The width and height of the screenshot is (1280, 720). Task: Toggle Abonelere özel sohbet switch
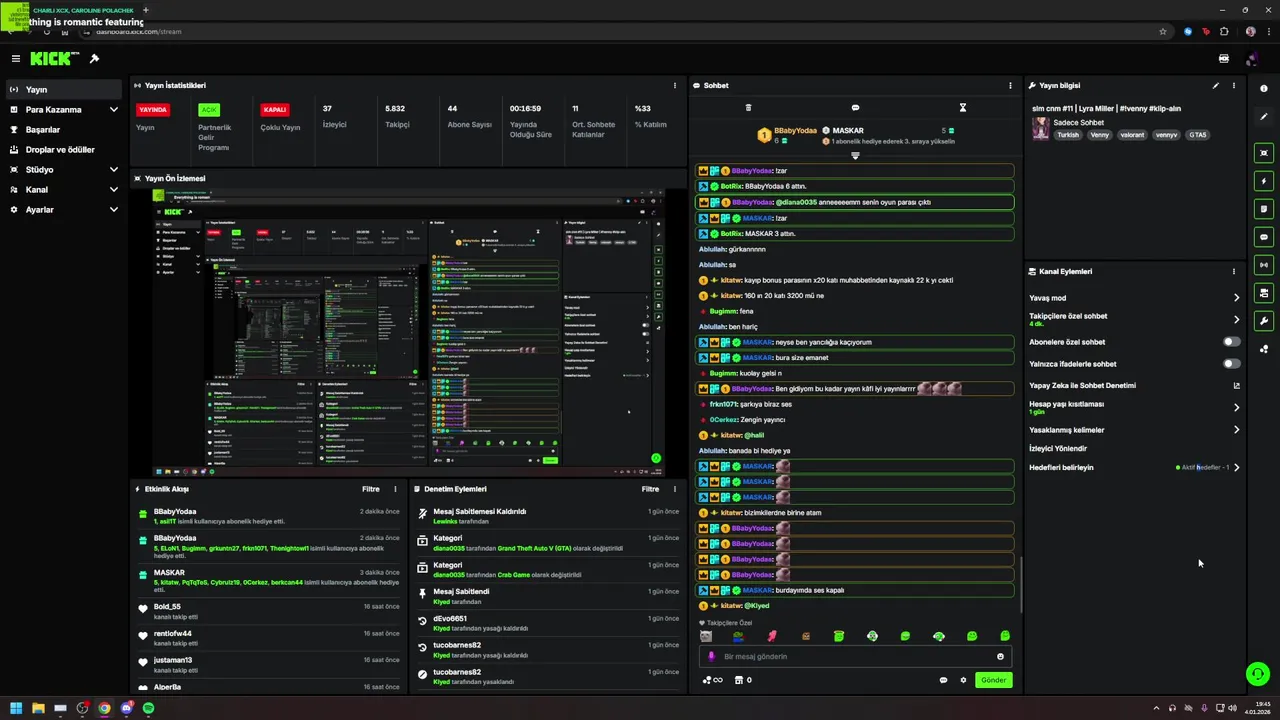1232,342
